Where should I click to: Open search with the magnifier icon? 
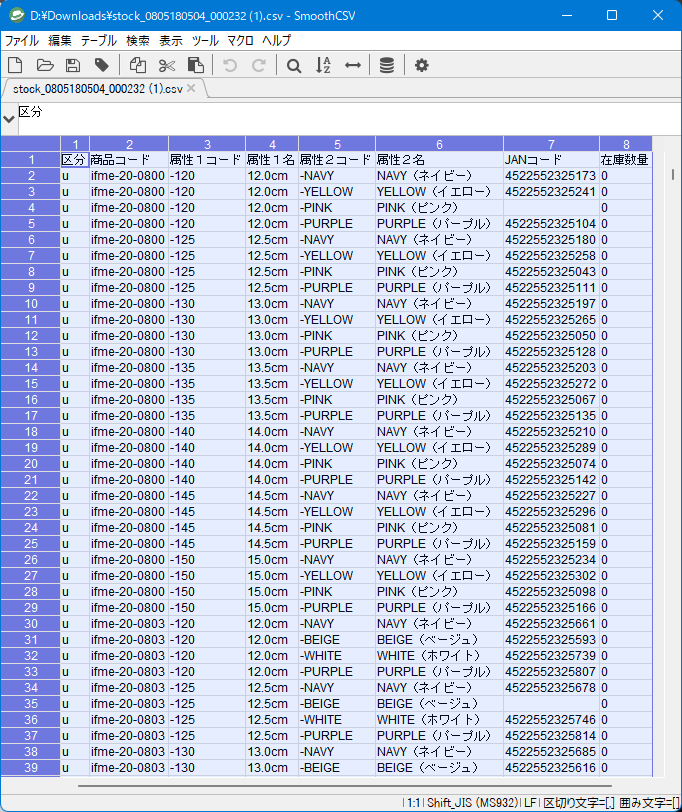point(294,66)
